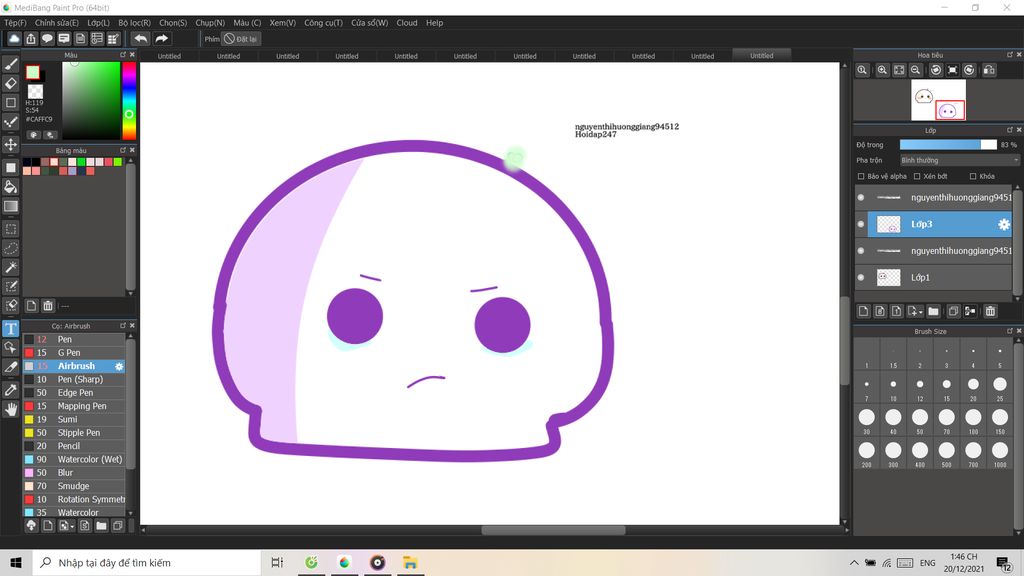Select the Eraser tool
1024x576 pixels.
(10, 84)
